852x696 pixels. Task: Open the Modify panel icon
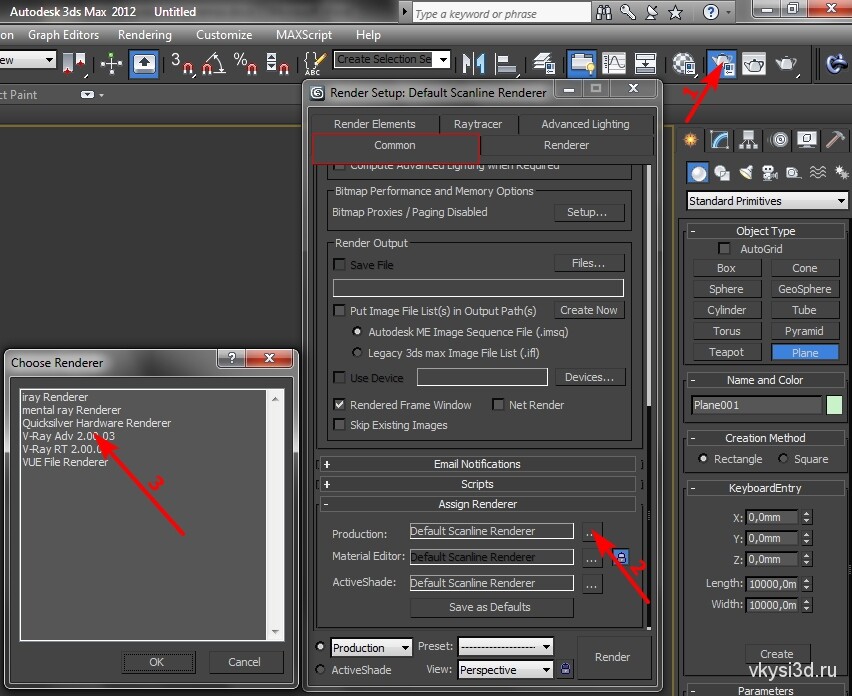tap(719, 140)
